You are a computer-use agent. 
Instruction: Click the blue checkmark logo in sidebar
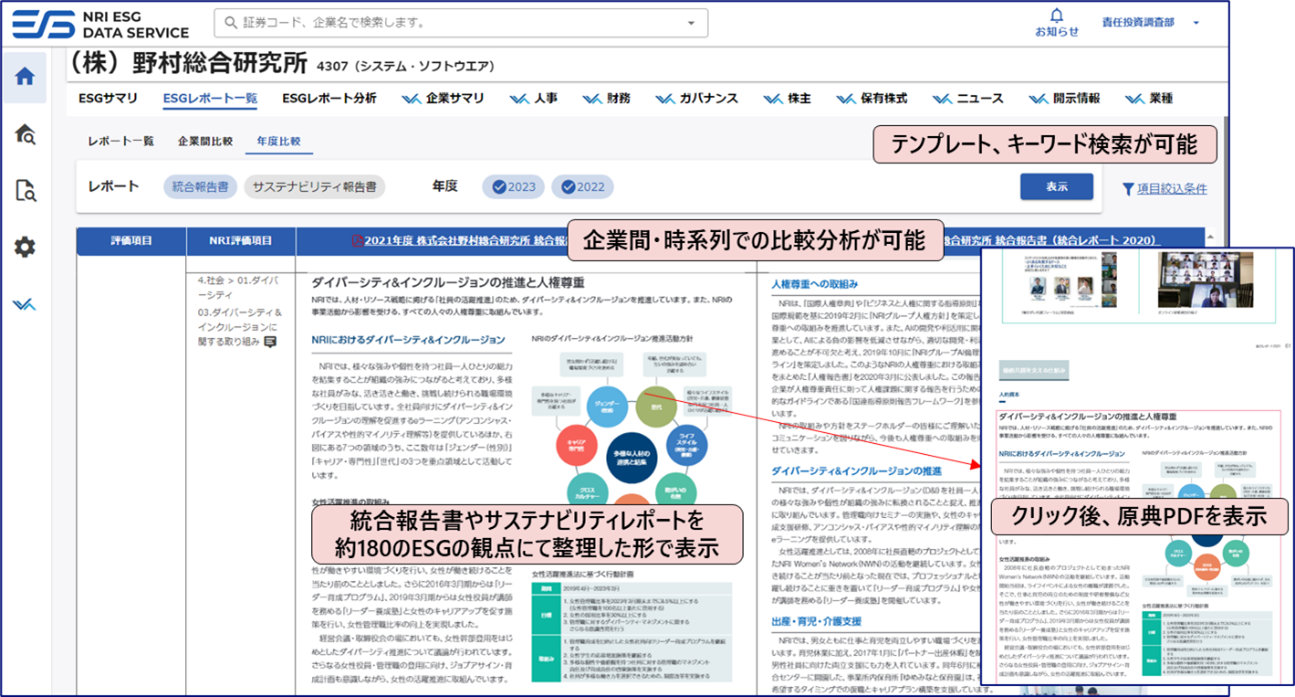point(24,304)
